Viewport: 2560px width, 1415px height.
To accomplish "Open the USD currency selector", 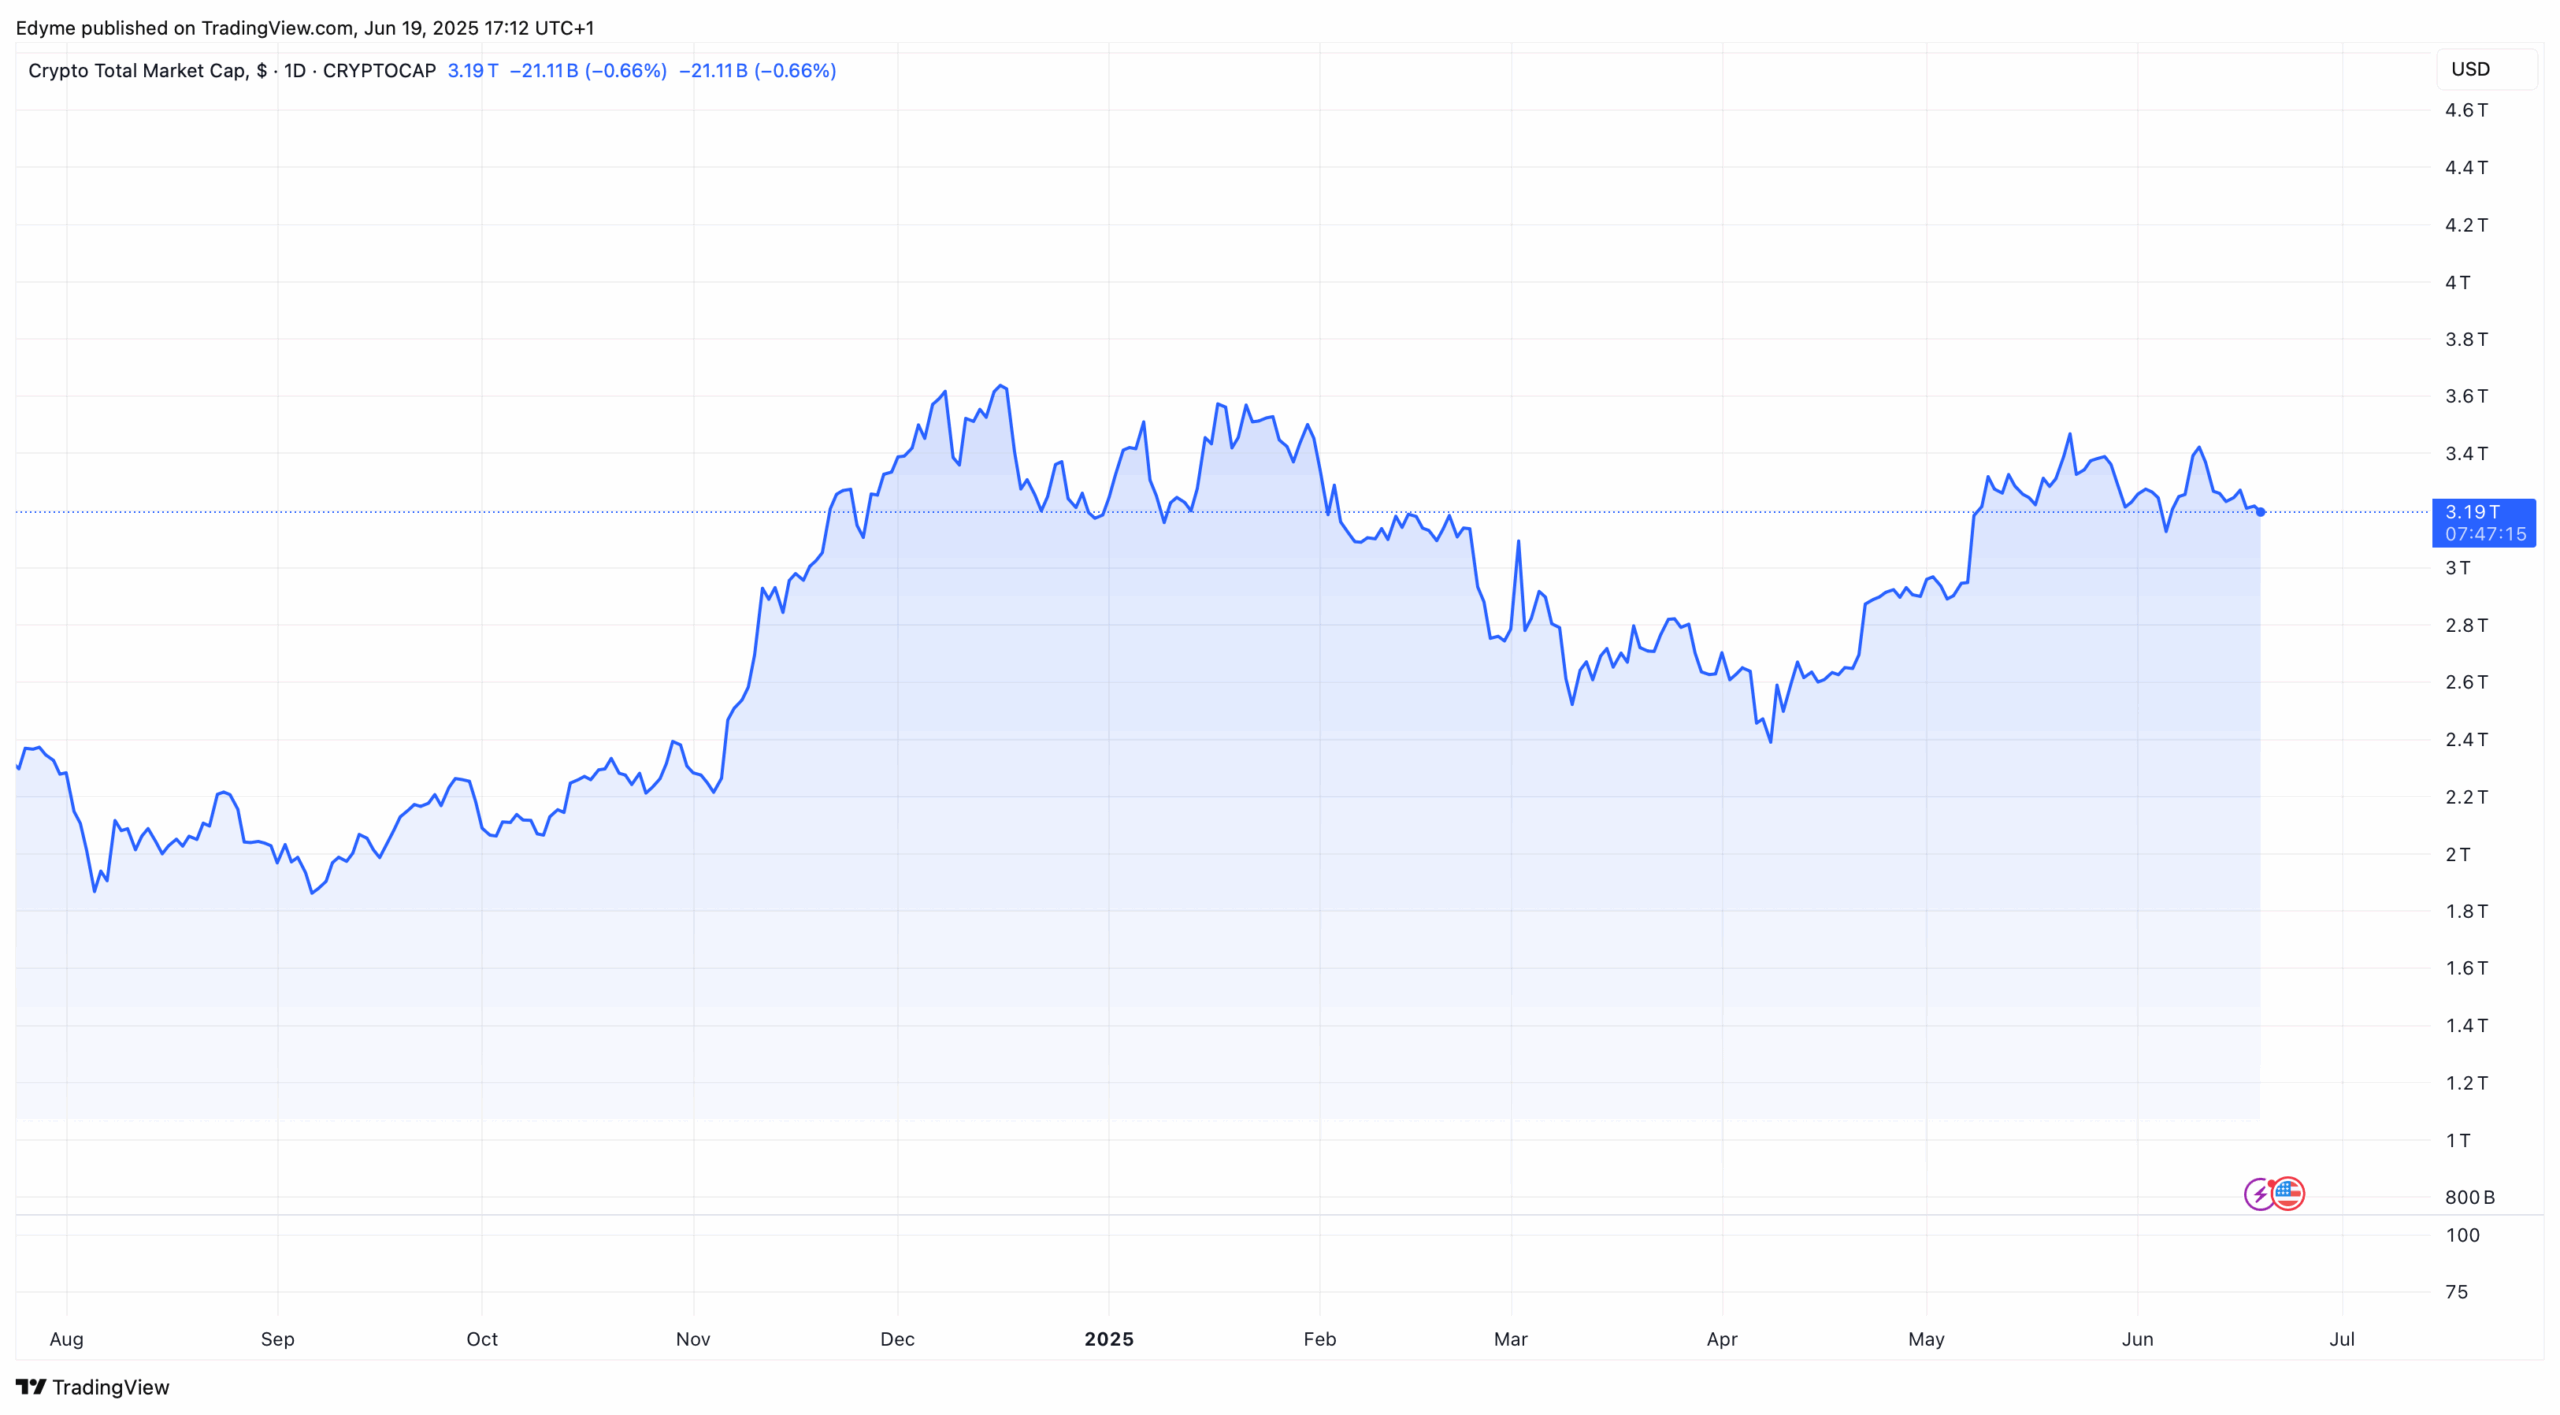I will 2486,69.
